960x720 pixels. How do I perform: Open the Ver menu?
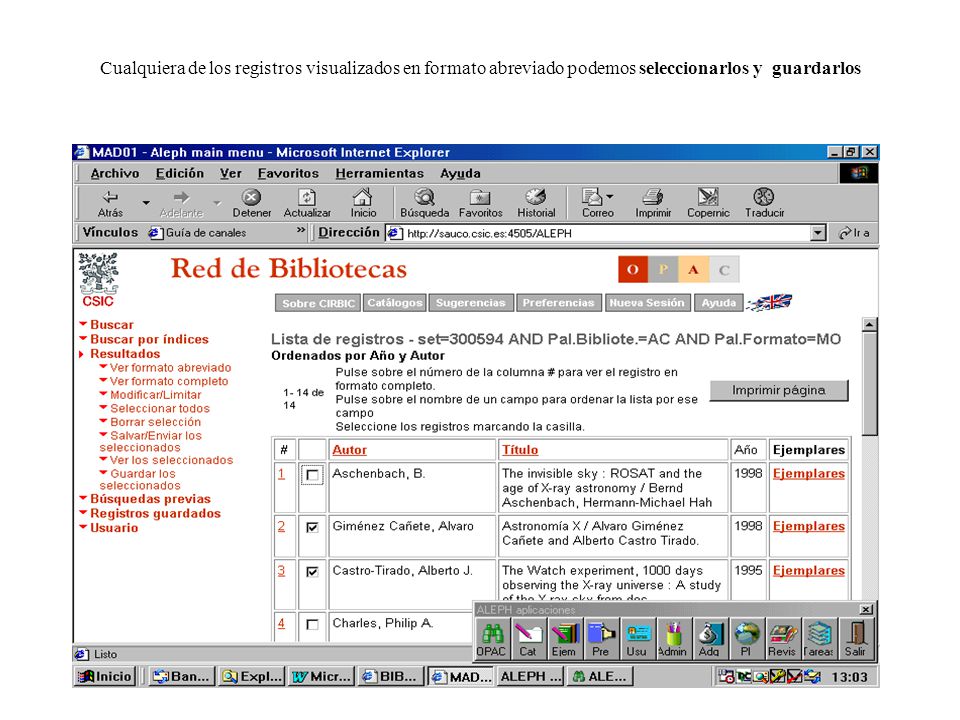pyautogui.click(x=231, y=173)
